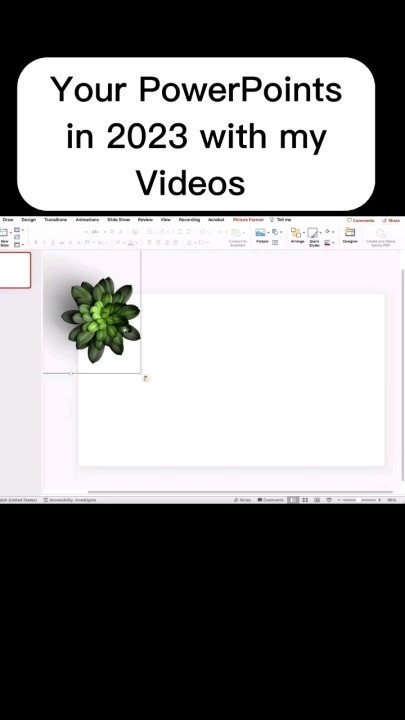Open the Section dropdown in the ribbon
The width and height of the screenshot is (405, 720).
click(x=19, y=244)
